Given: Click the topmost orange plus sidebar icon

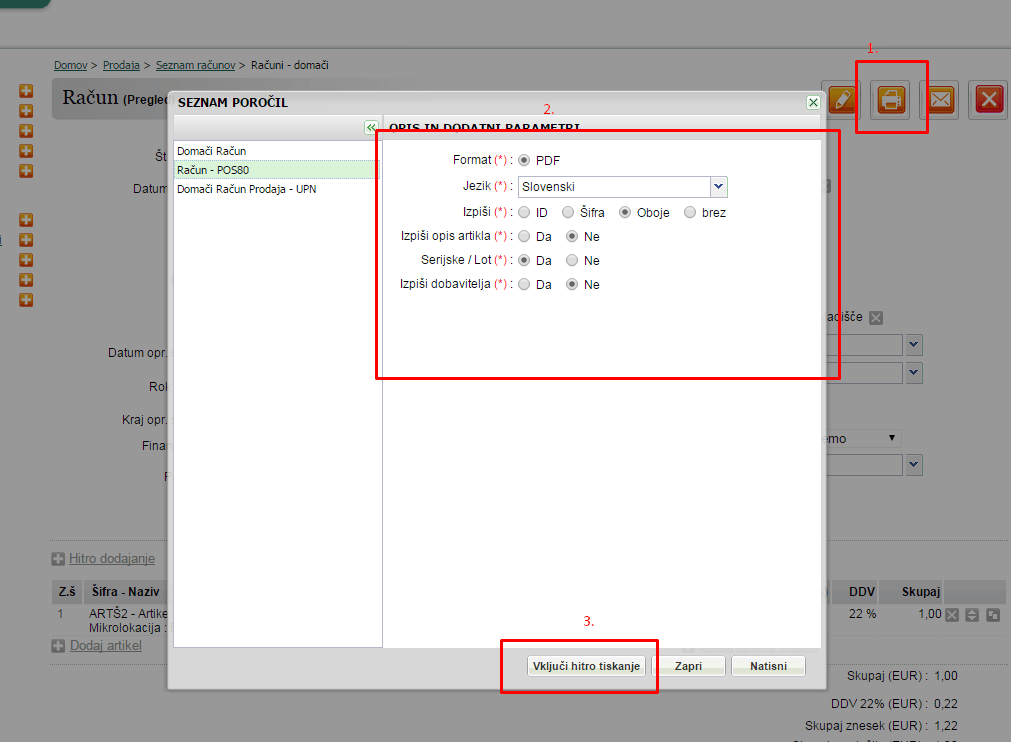Looking at the screenshot, I should tap(26, 91).
